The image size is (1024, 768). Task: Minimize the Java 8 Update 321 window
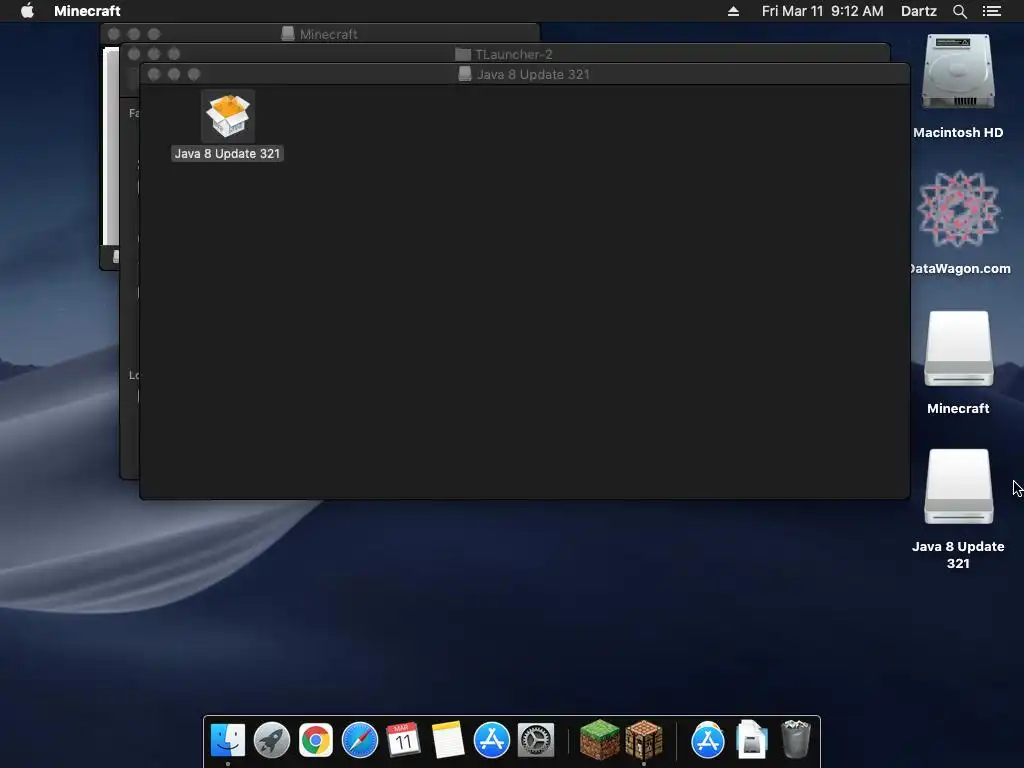click(x=174, y=74)
